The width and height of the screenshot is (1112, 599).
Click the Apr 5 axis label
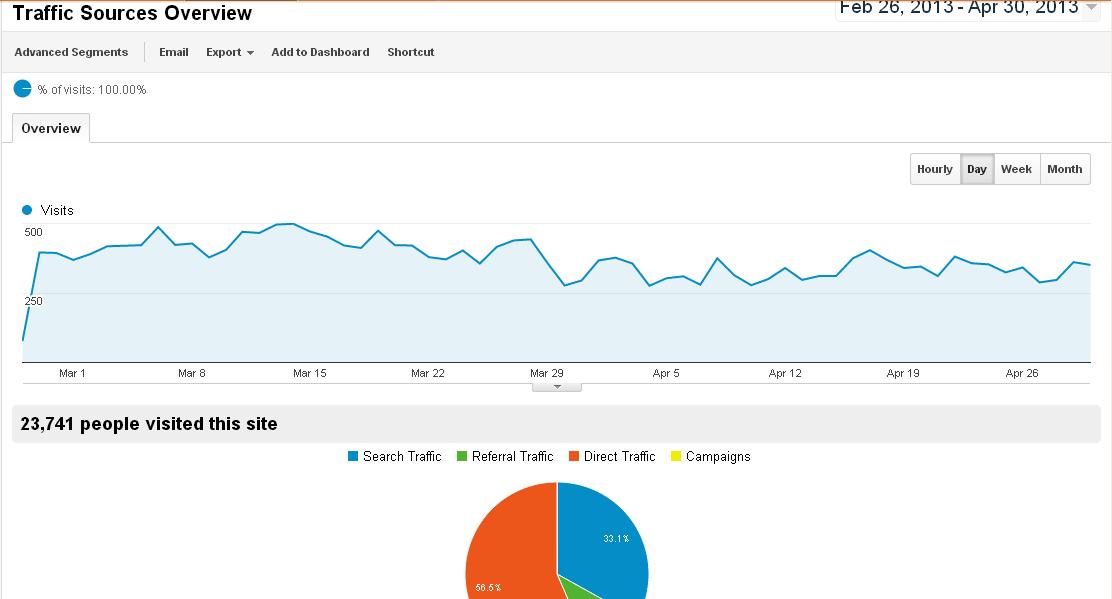666,373
